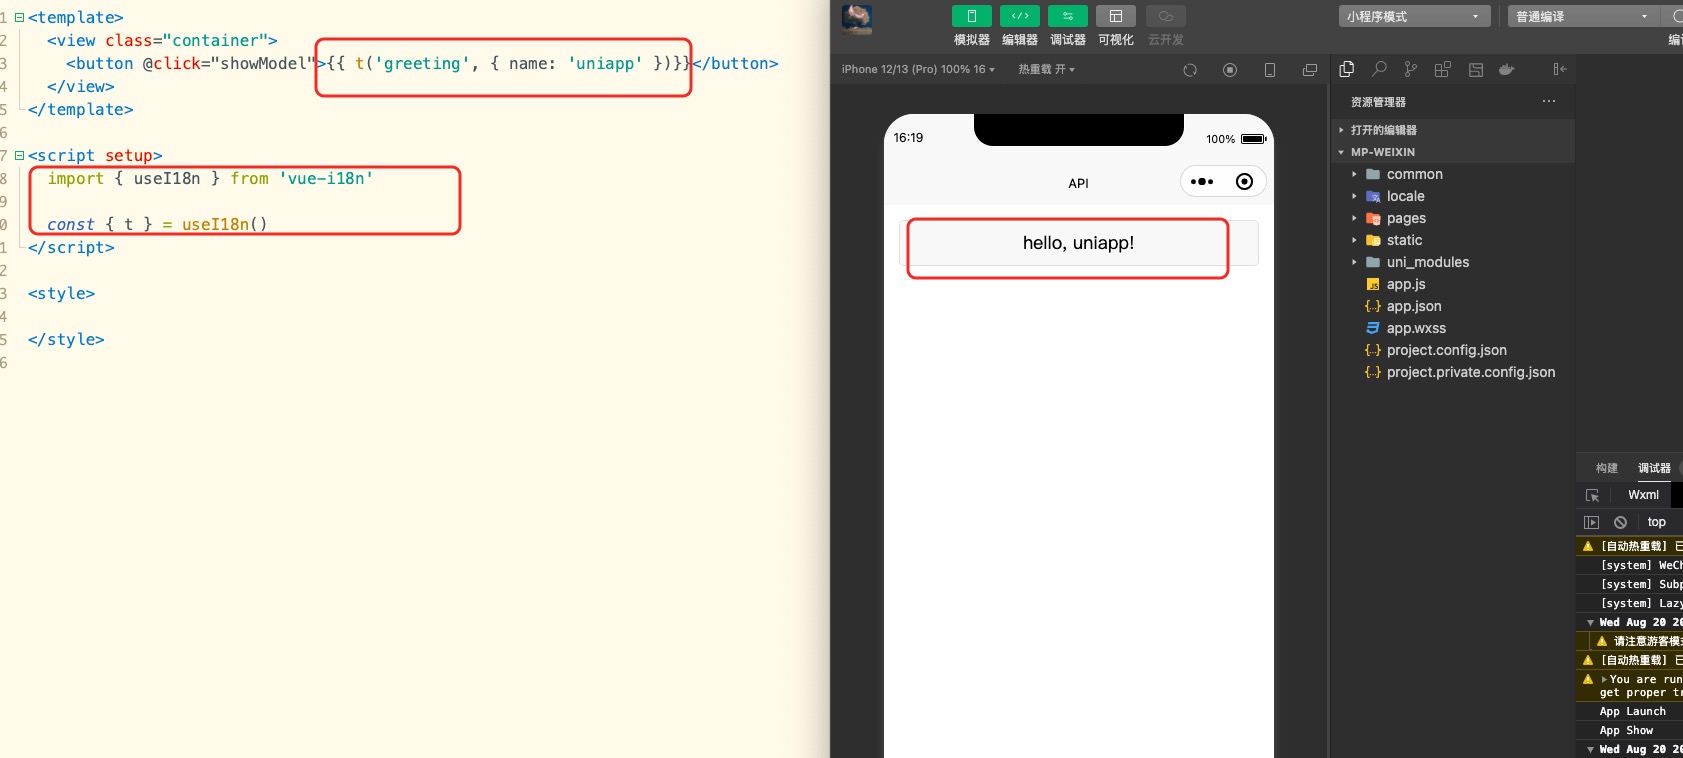Open the 普通编译 compile mode dropdown
Viewport: 1683px width, 758px height.
coord(1583,16)
